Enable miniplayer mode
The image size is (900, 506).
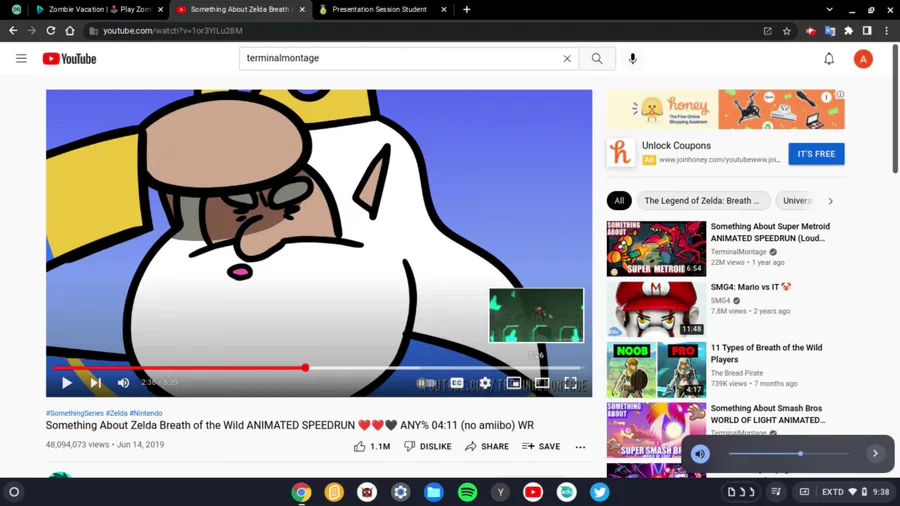[x=513, y=383]
